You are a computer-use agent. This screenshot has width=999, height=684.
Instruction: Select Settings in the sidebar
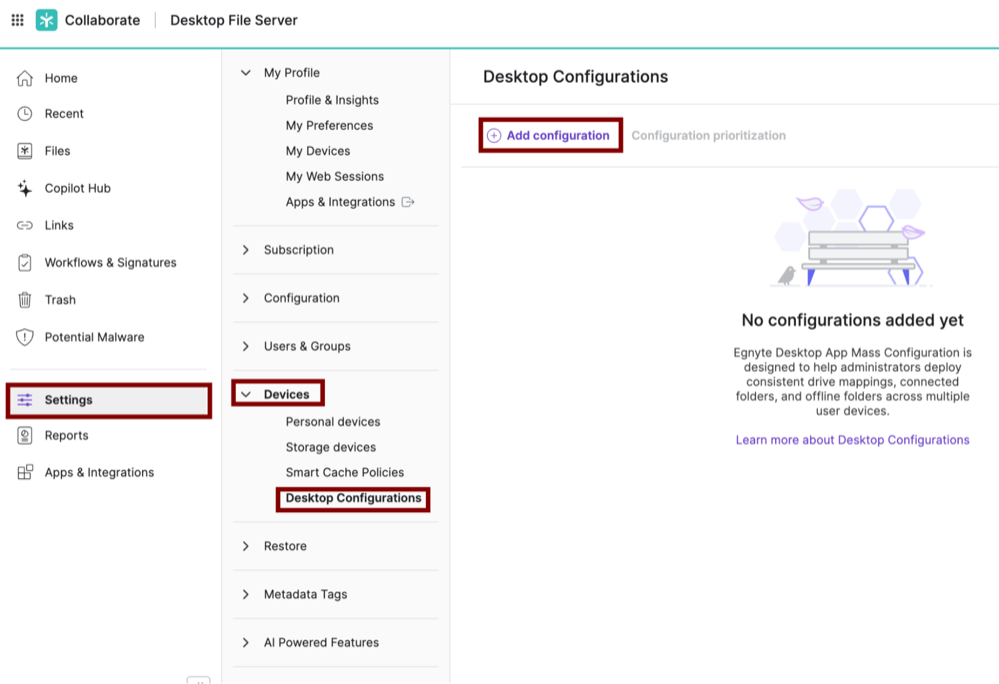tap(108, 400)
